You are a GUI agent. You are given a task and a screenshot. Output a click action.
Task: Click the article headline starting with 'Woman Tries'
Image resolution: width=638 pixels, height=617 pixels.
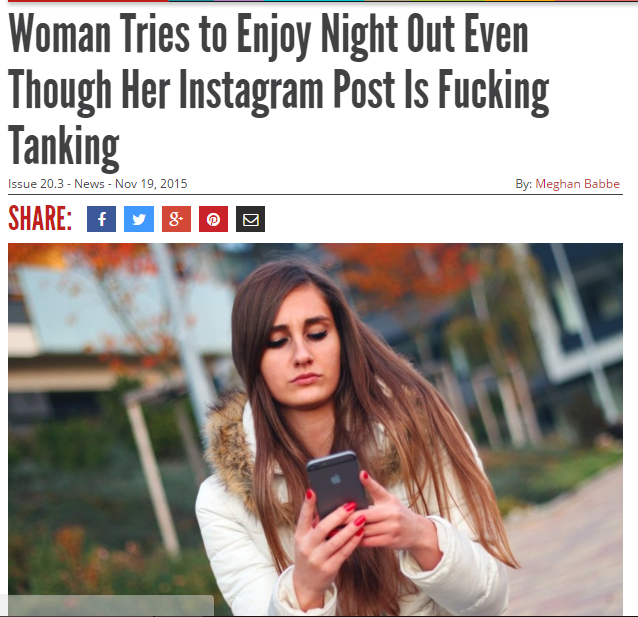pyautogui.click(x=279, y=90)
